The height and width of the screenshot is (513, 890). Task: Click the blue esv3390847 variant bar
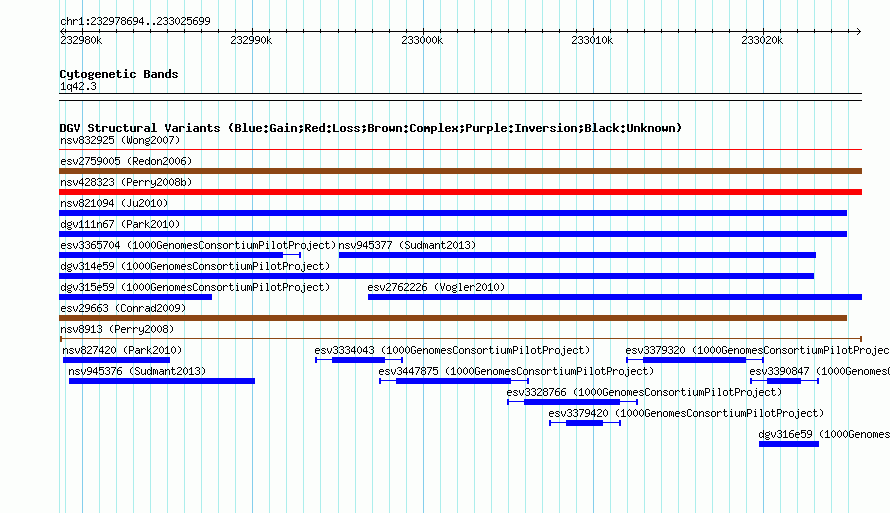(784, 381)
